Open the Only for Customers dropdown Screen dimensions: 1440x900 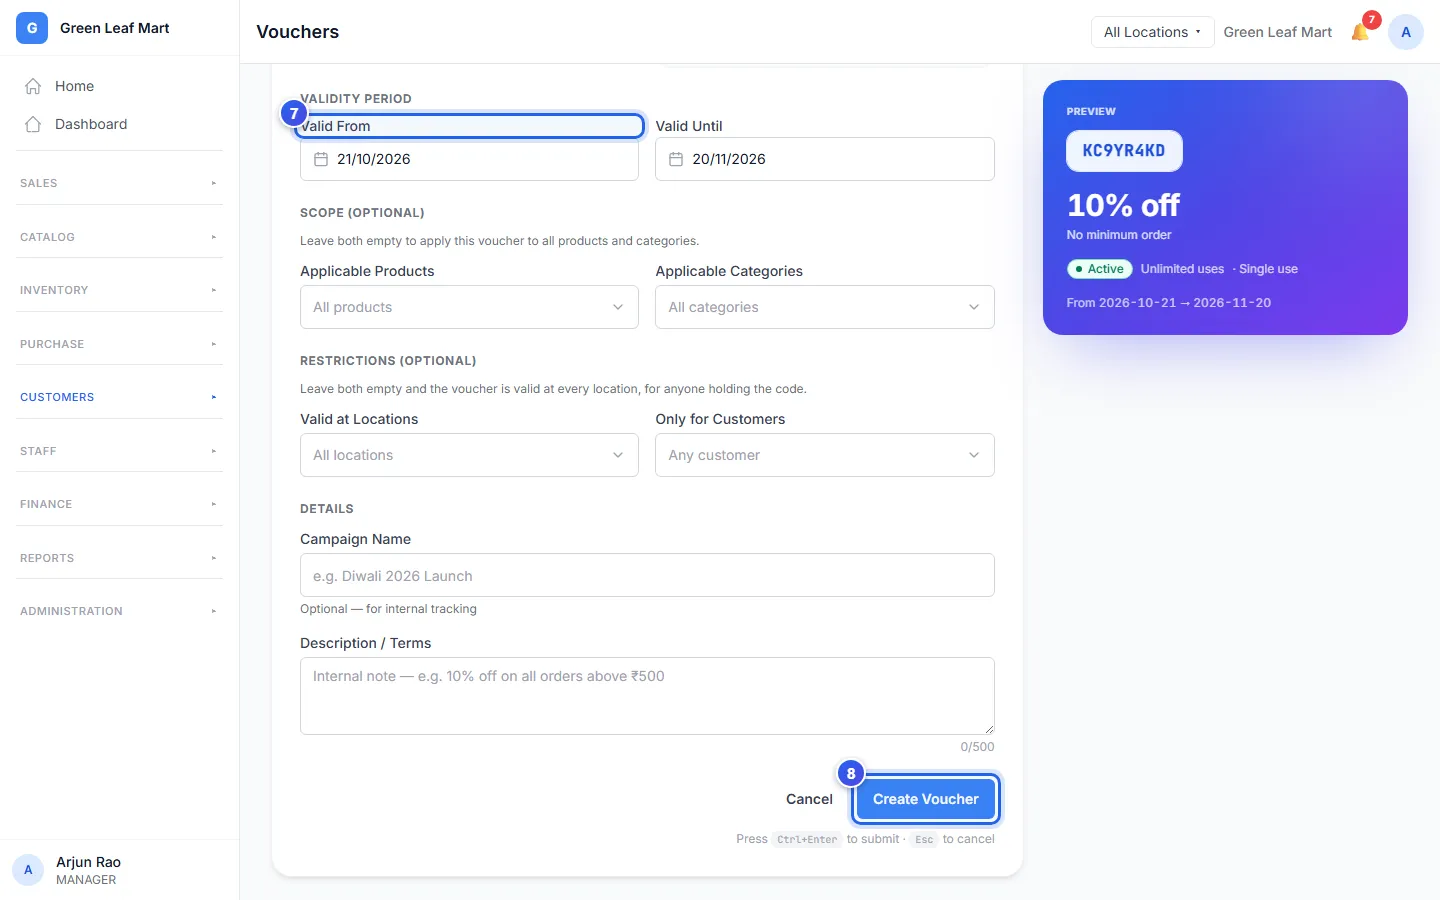pos(825,455)
